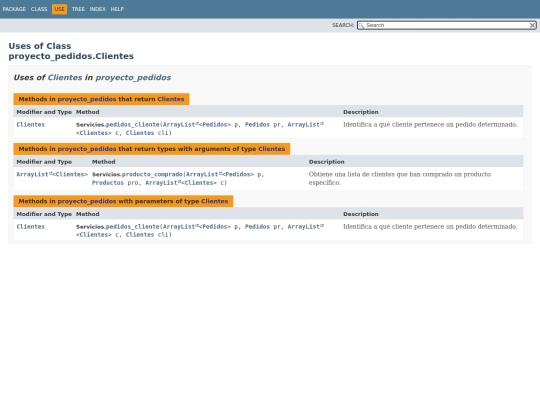Image resolution: width=540 pixels, height=405 pixels.
Task: Click 'Obtiene una lista de clientes' description text
Action: [399, 178]
